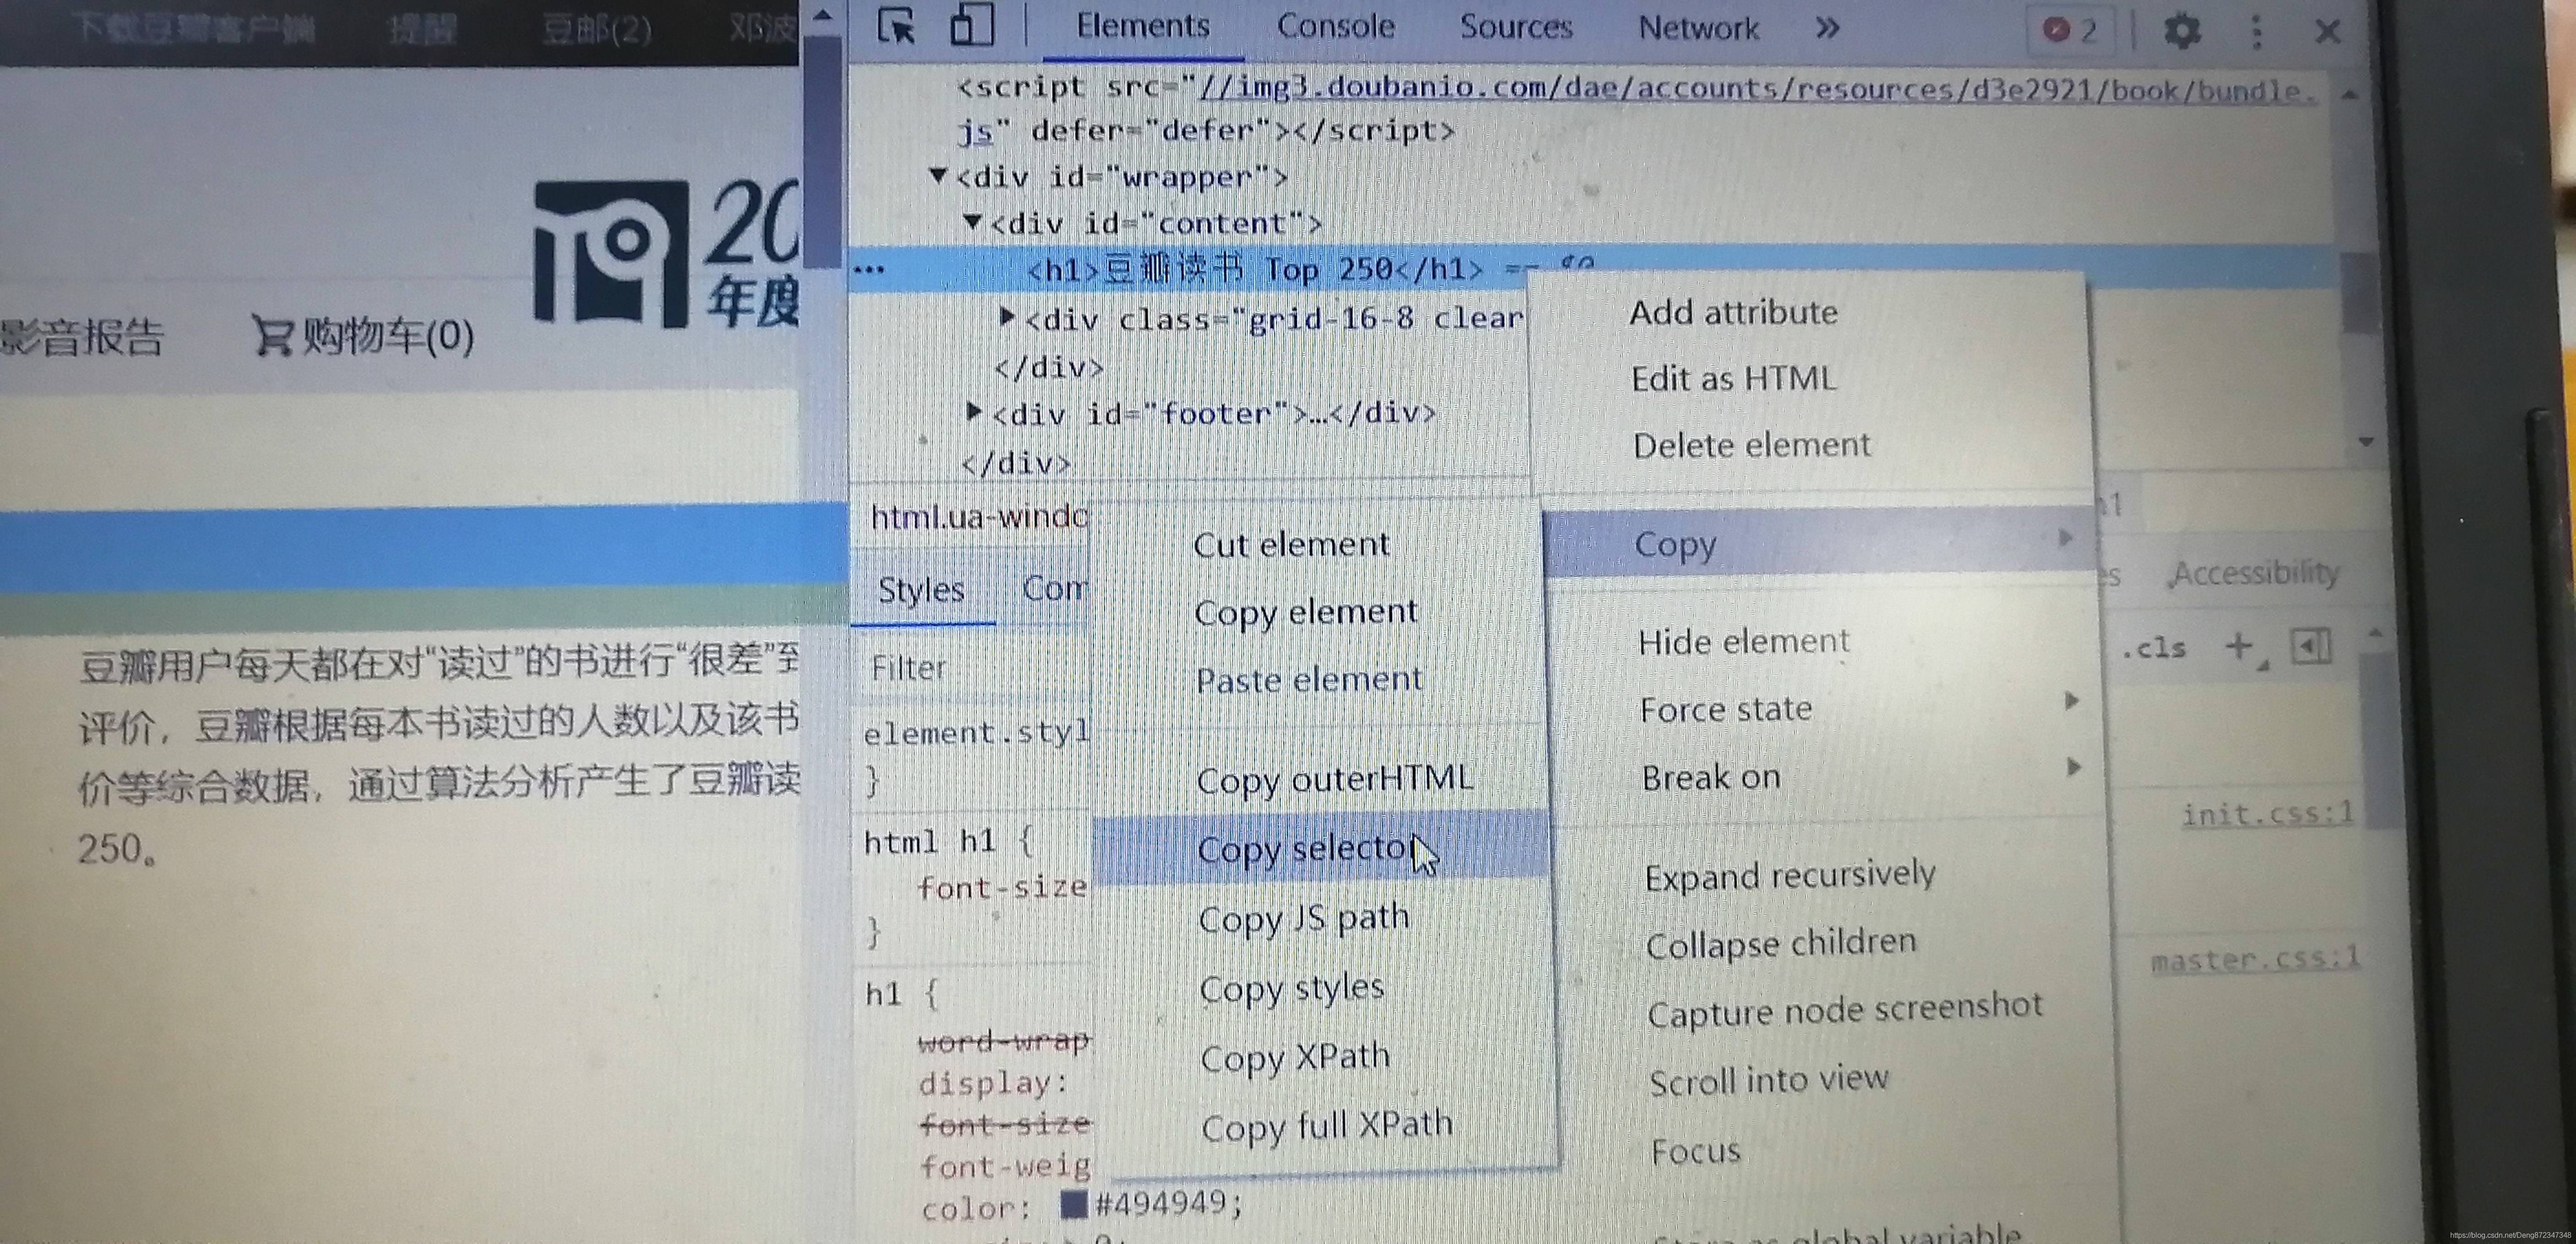Choose Expand recursively
This screenshot has width=2576, height=1244.
point(1790,875)
